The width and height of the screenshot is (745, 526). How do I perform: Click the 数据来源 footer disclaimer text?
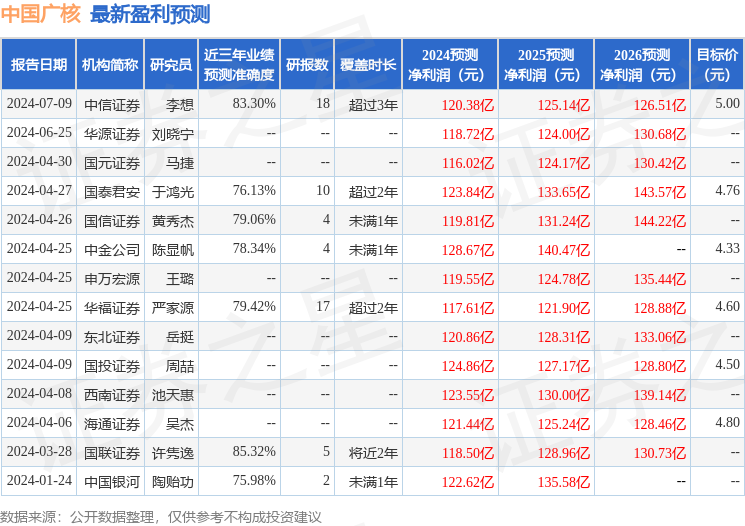pyautogui.click(x=161, y=517)
